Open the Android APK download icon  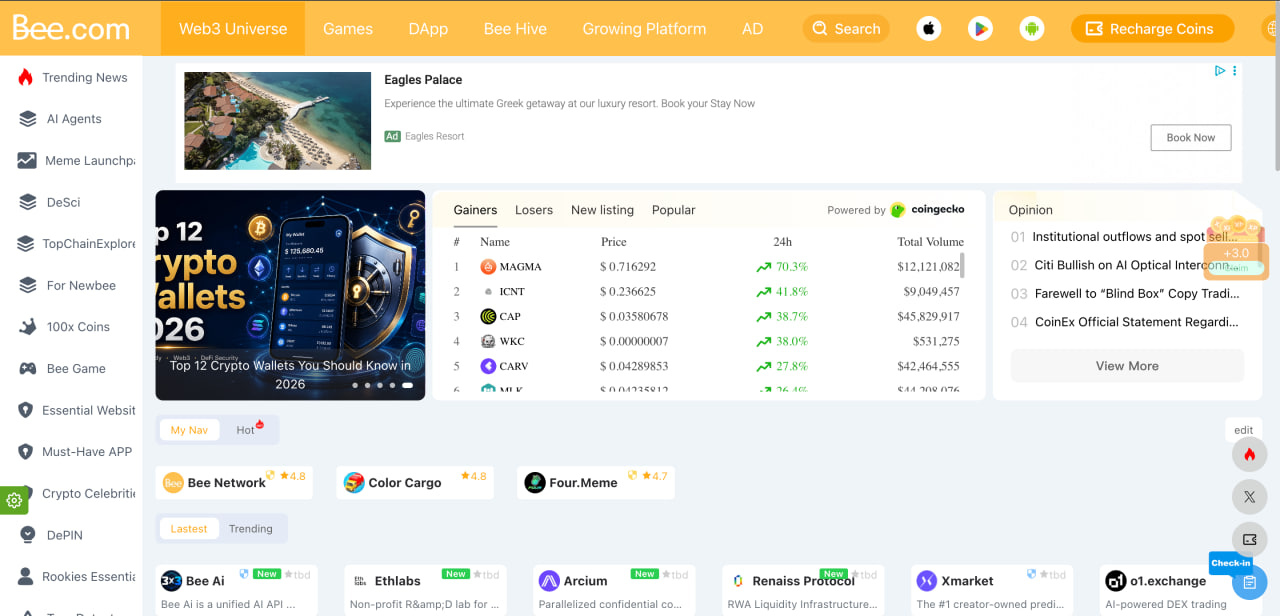pyautogui.click(x=1031, y=29)
